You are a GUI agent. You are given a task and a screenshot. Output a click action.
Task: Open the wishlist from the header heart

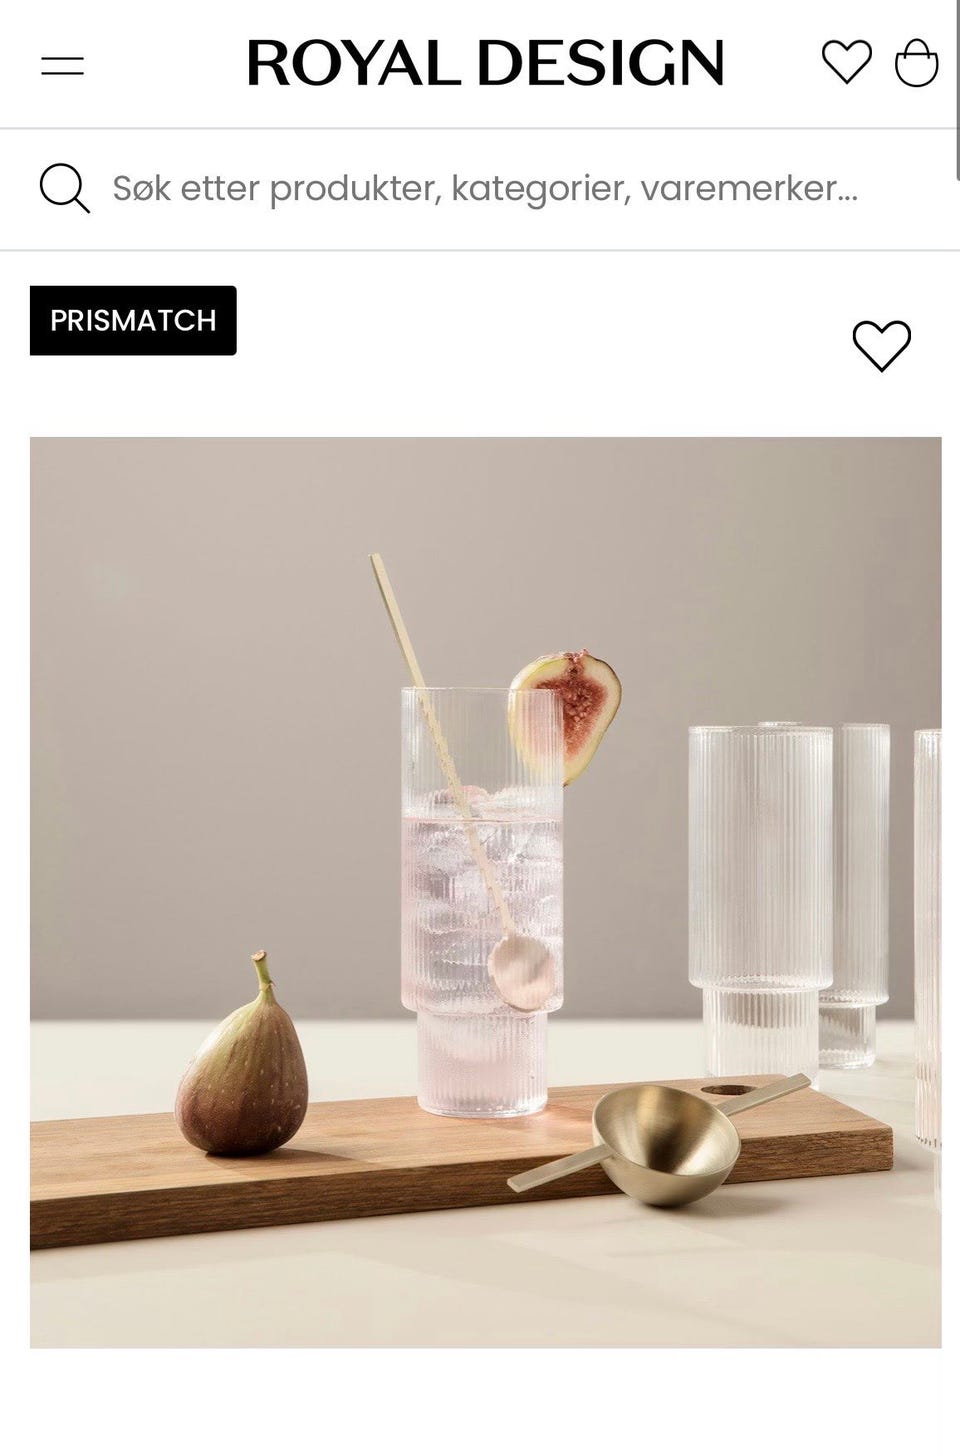pyautogui.click(x=847, y=62)
